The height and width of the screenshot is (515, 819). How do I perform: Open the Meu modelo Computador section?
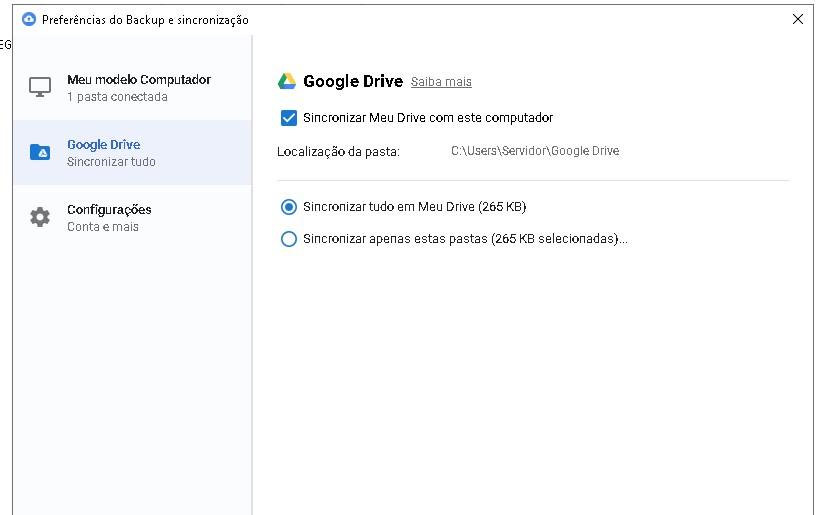tap(132, 87)
